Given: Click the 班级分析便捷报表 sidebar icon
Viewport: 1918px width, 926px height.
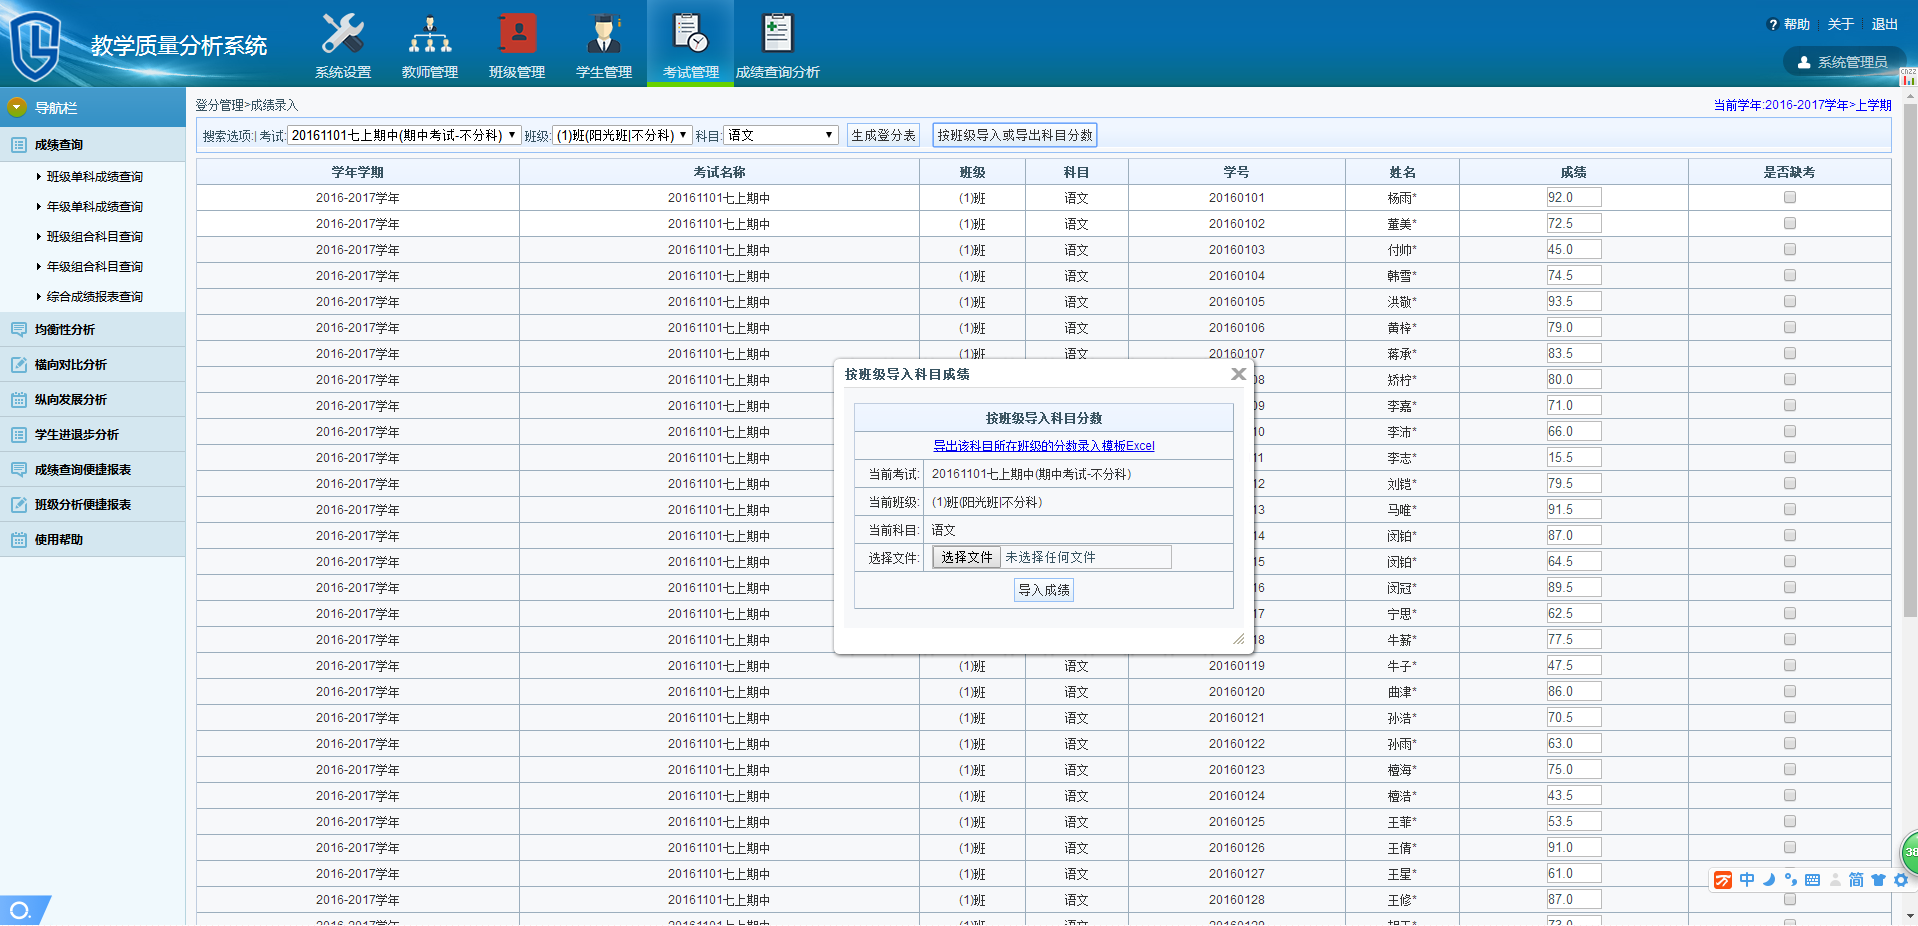Looking at the screenshot, I should coord(19,504).
